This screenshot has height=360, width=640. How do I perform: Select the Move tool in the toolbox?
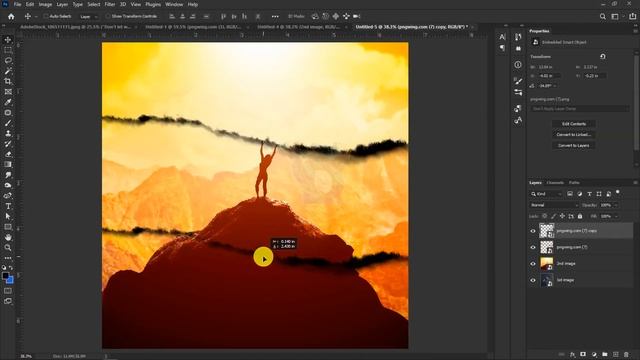point(8,40)
